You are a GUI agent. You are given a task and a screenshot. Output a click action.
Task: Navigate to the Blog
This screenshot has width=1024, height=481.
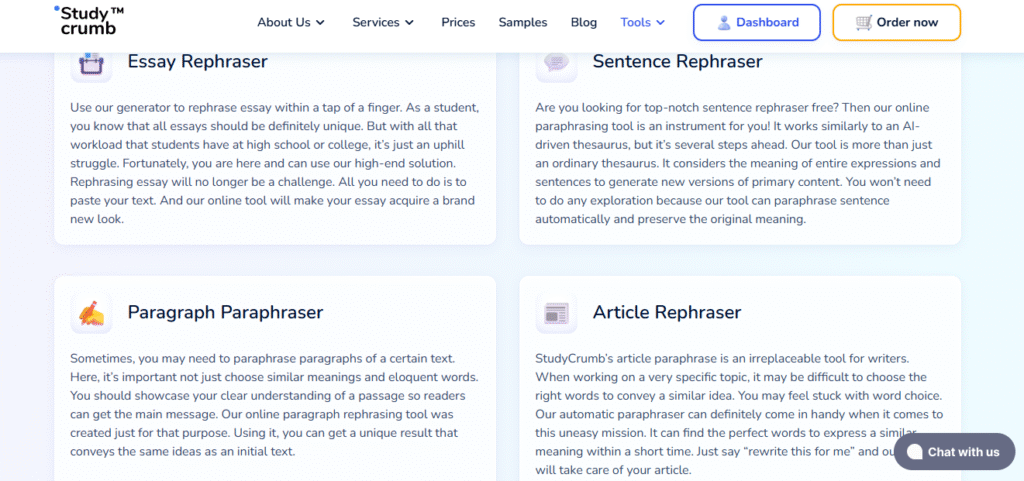point(583,22)
